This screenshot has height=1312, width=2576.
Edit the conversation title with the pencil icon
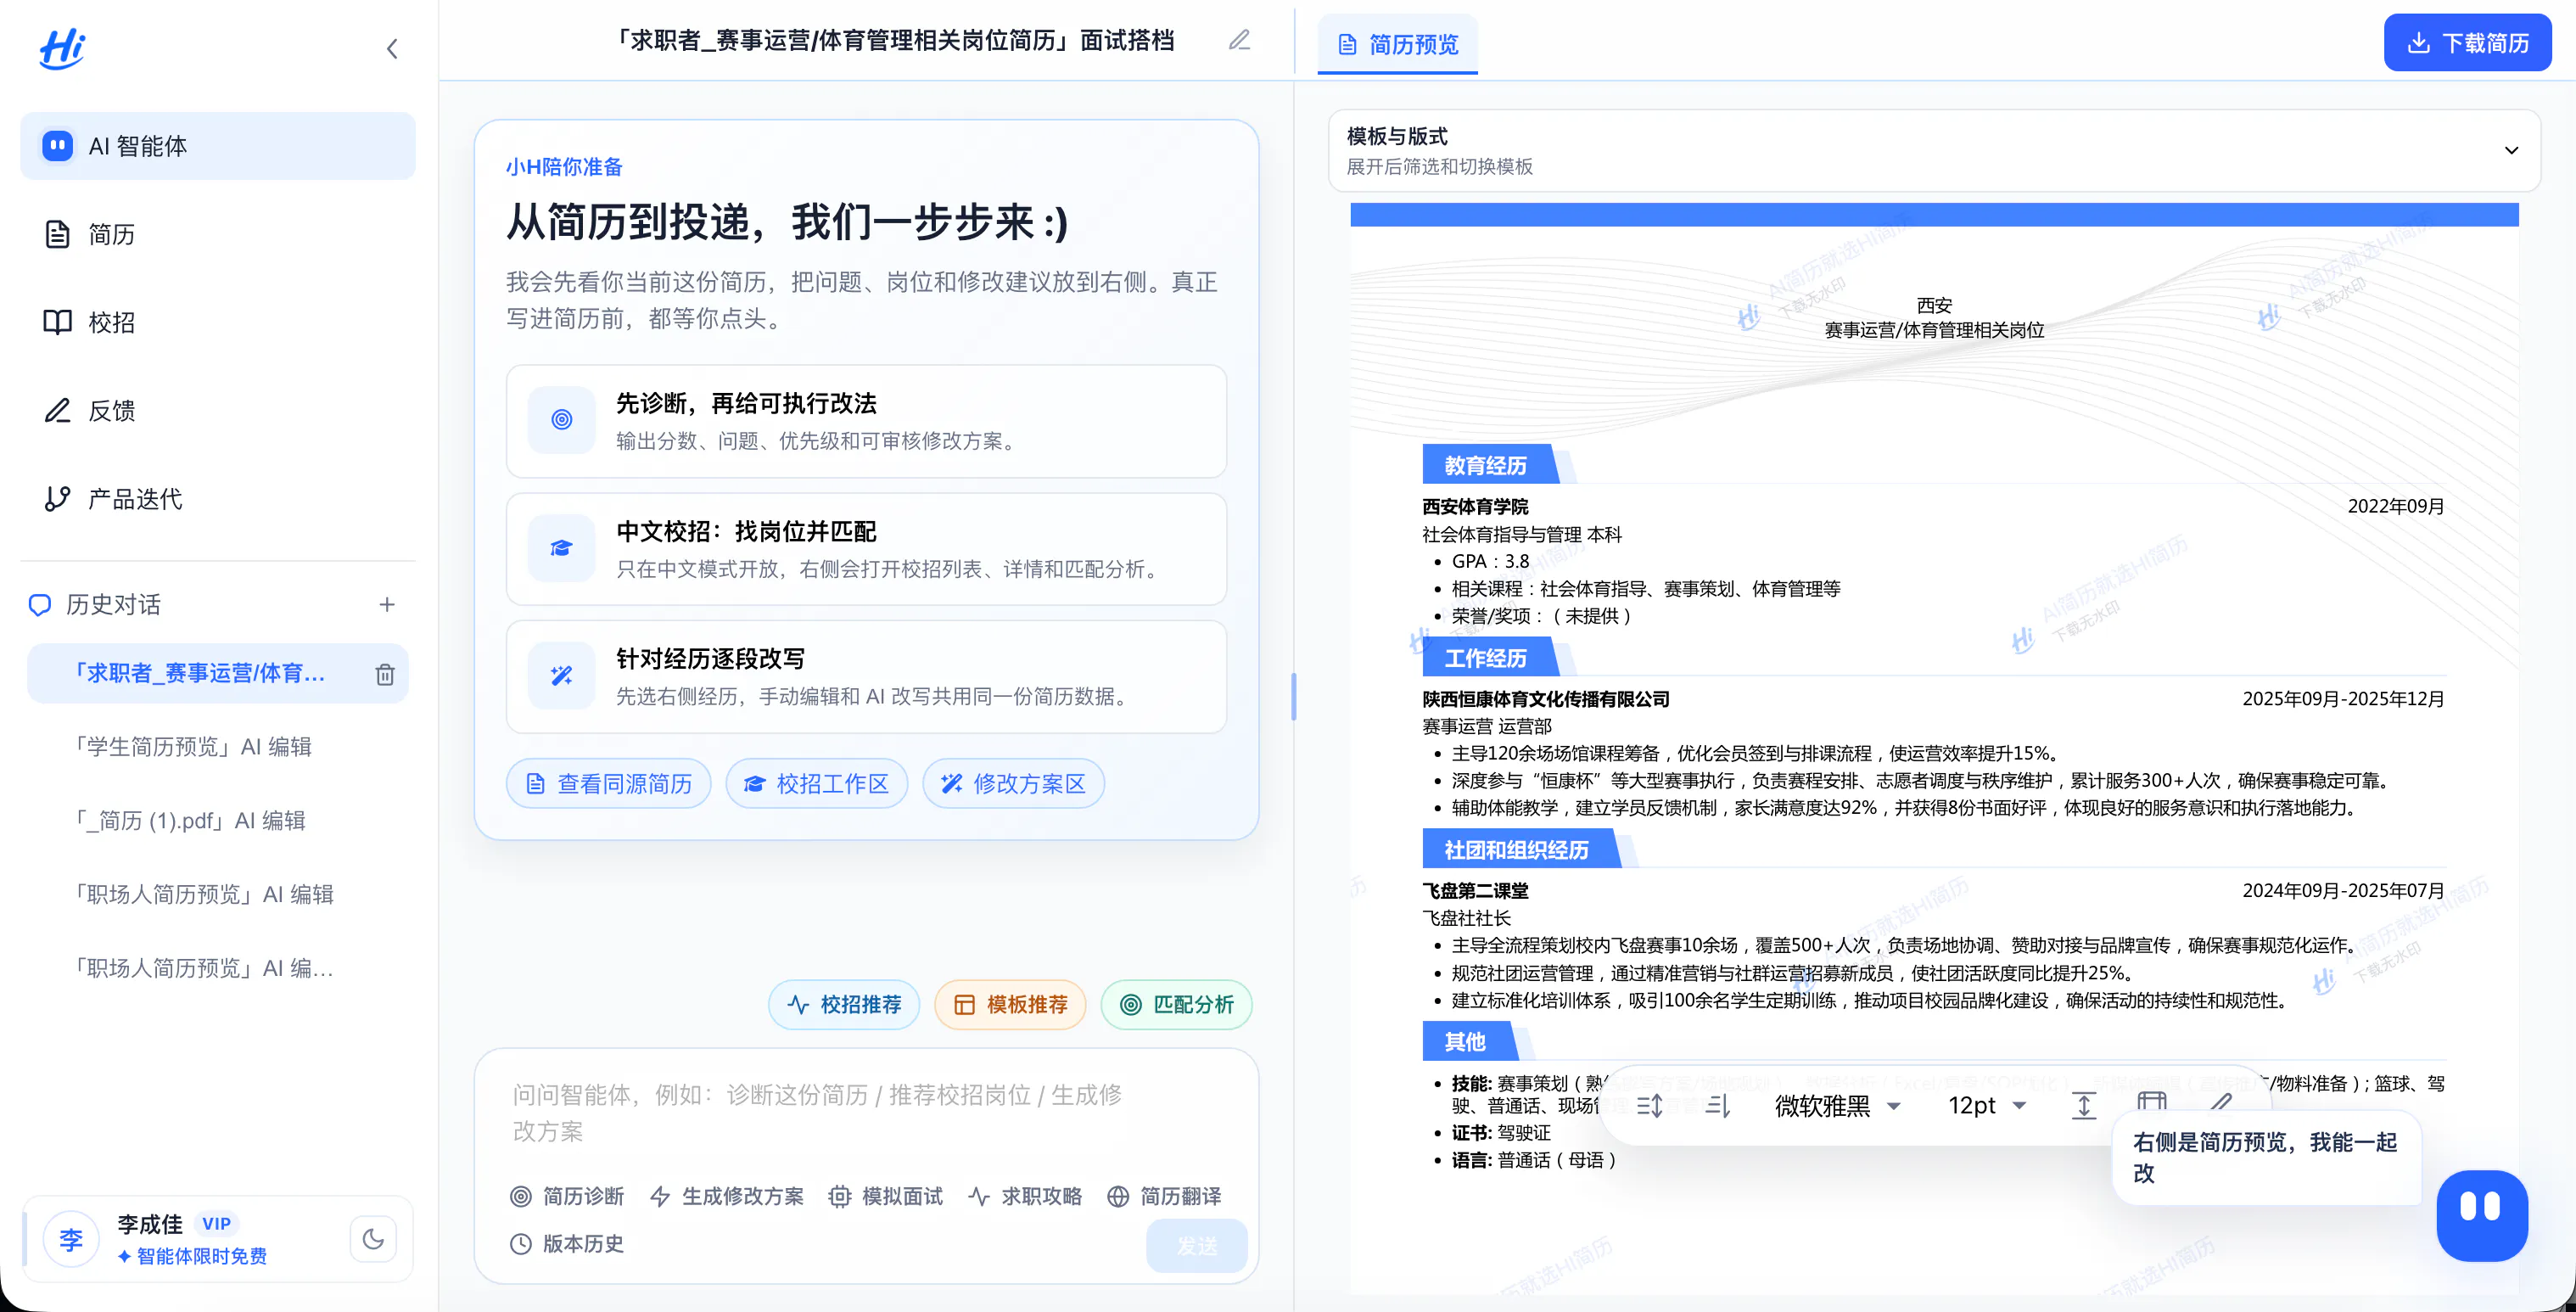(x=1240, y=40)
